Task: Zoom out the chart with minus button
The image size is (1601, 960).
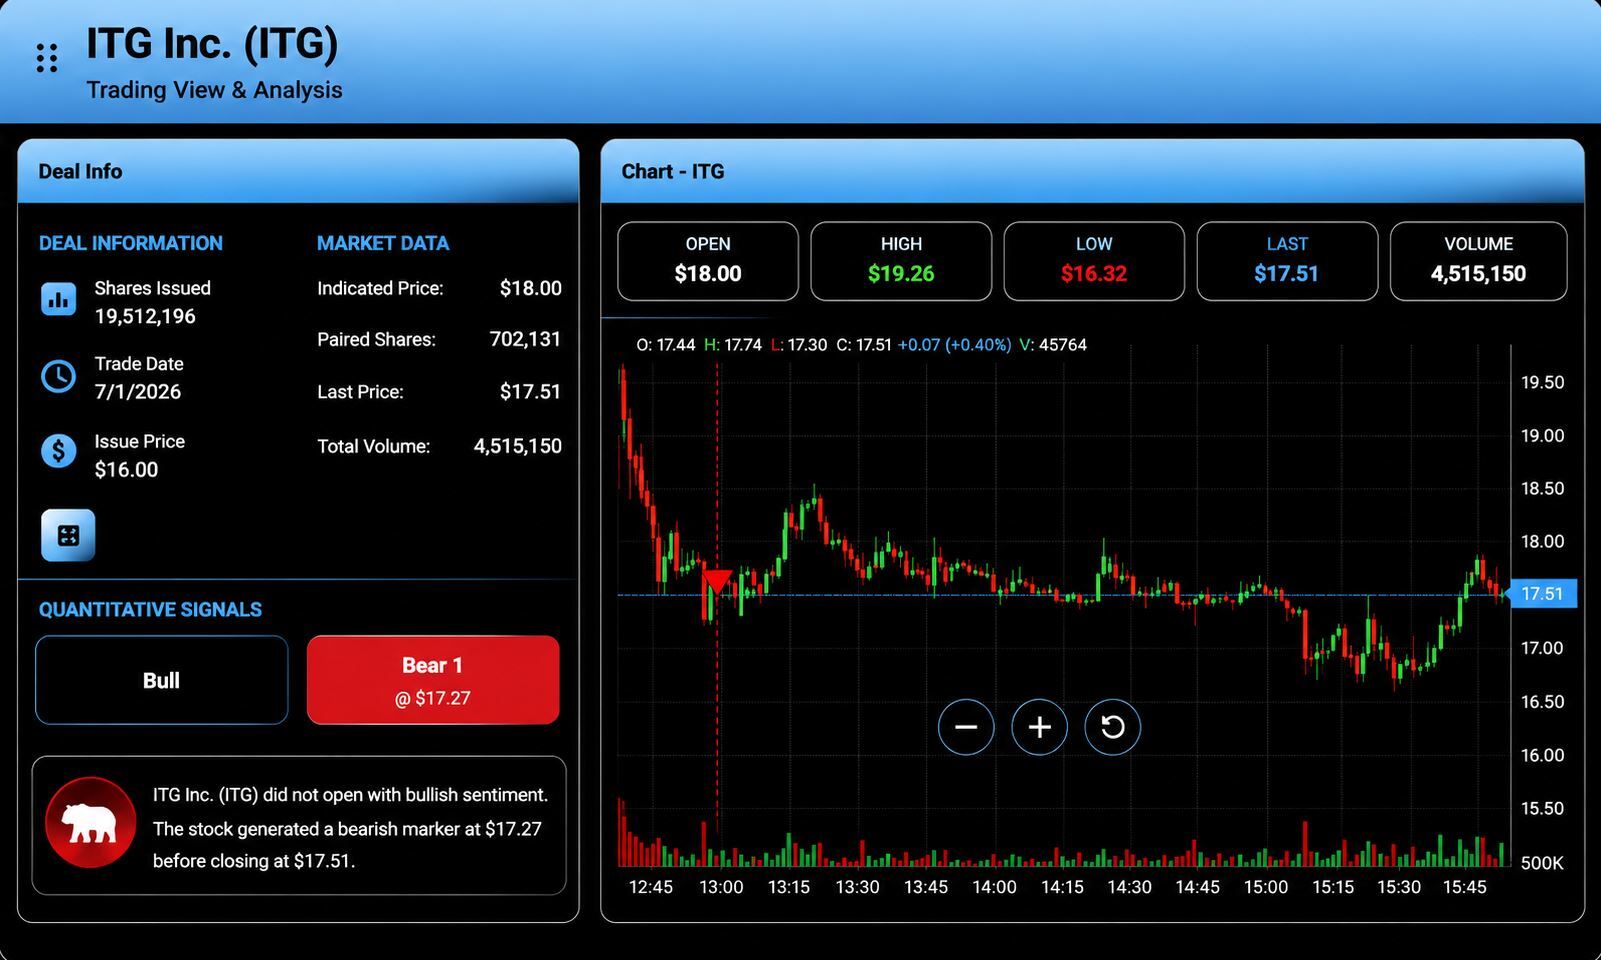Action: (966, 727)
